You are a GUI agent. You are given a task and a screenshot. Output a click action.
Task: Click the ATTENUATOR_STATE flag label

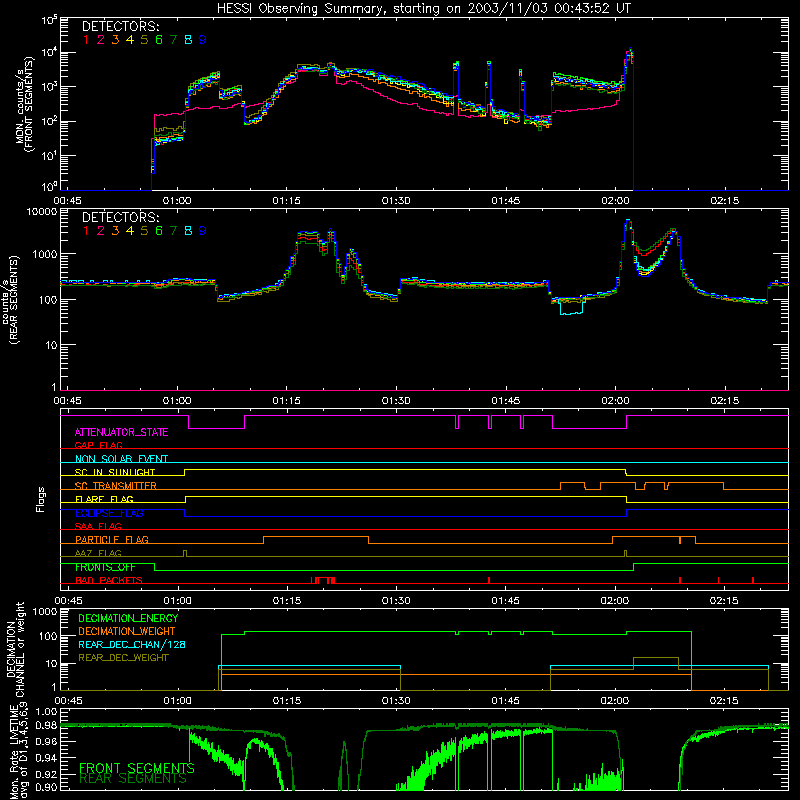point(121,432)
